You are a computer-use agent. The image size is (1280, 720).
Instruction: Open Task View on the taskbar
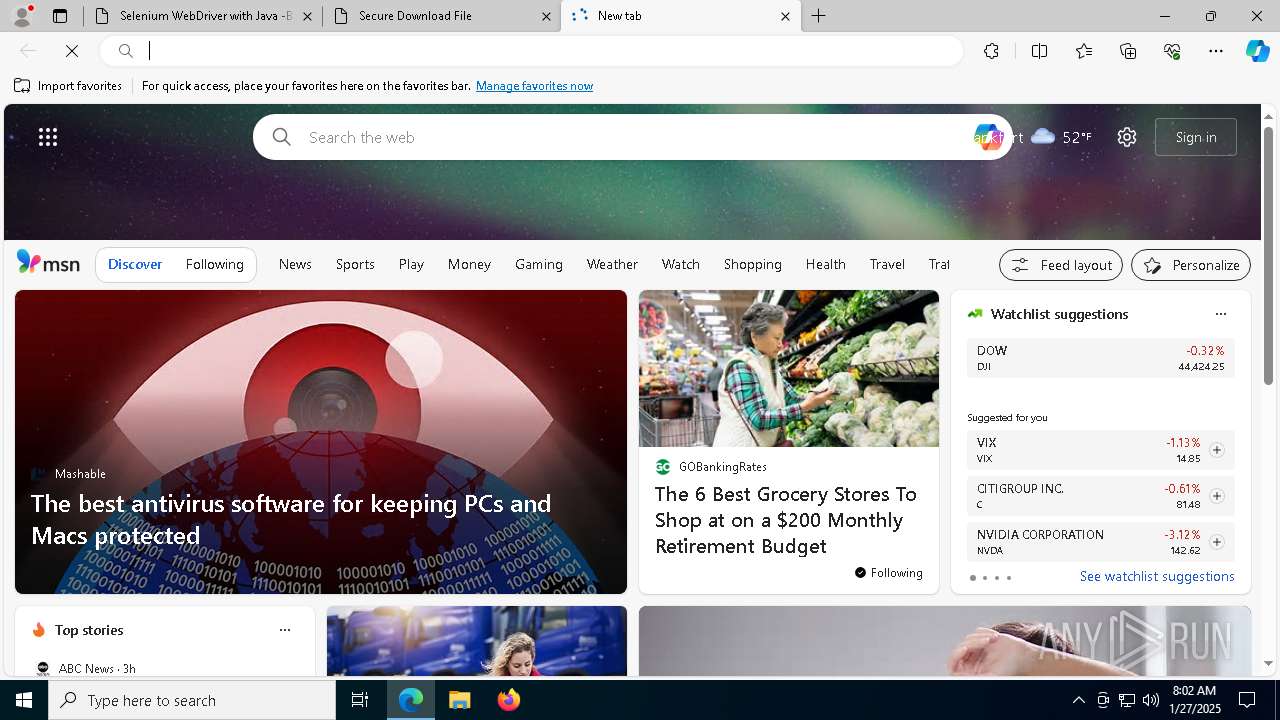[x=360, y=700]
